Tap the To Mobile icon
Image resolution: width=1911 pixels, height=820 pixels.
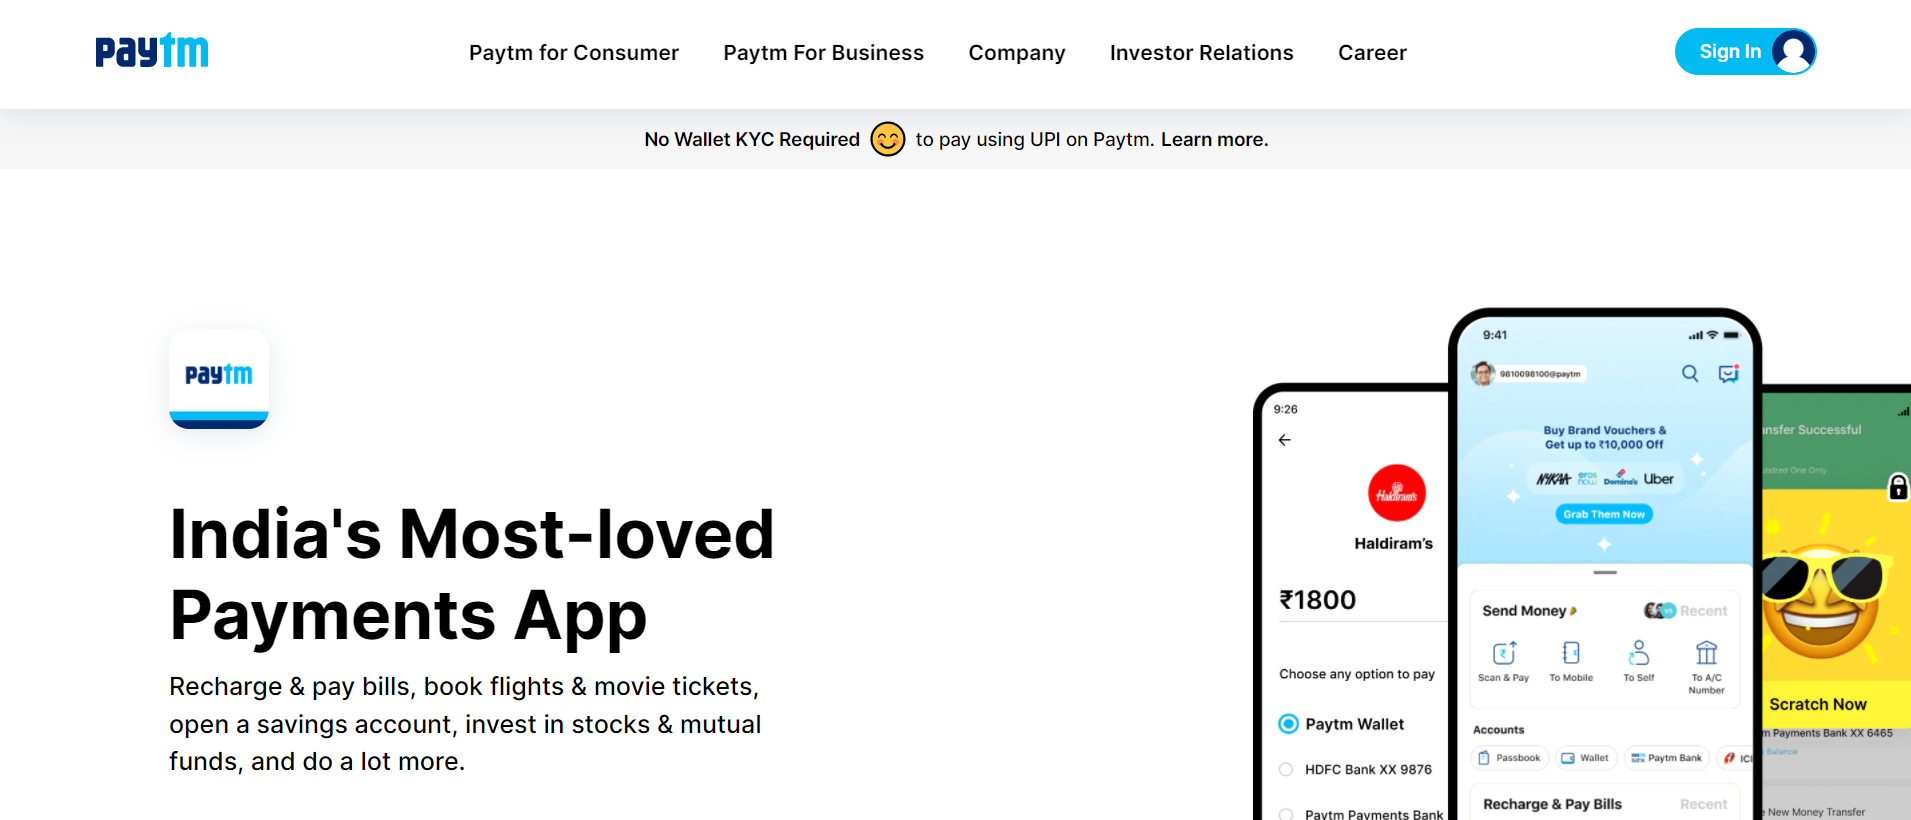click(x=1571, y=653)
